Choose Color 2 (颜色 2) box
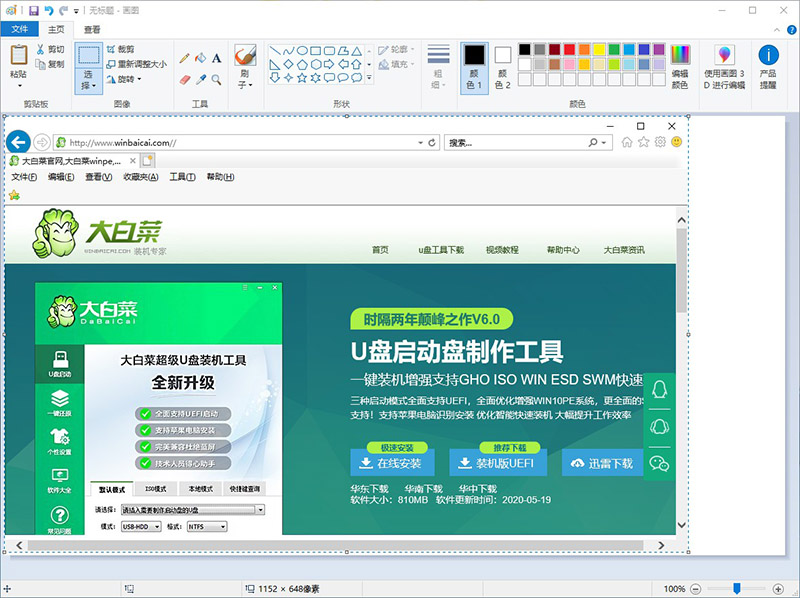 point(502,66)
